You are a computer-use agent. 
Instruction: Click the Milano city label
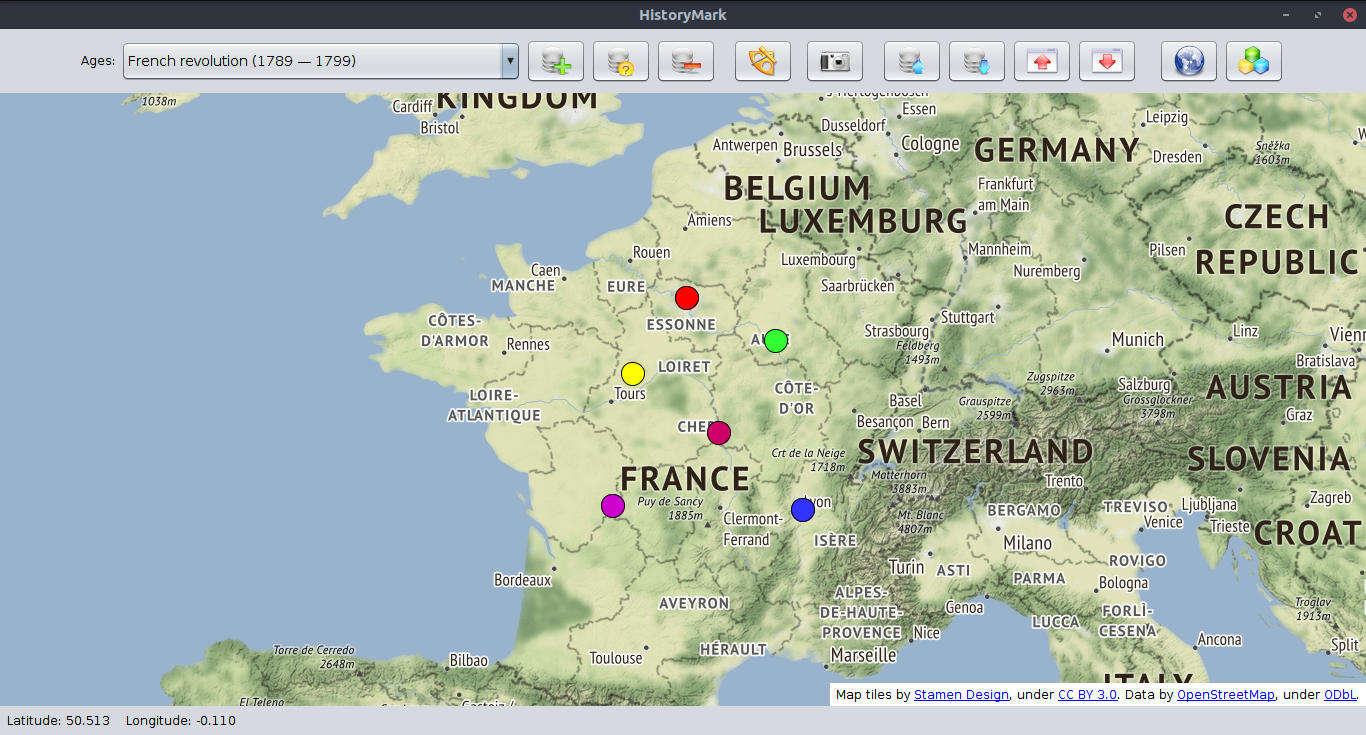coord(1028,543)
